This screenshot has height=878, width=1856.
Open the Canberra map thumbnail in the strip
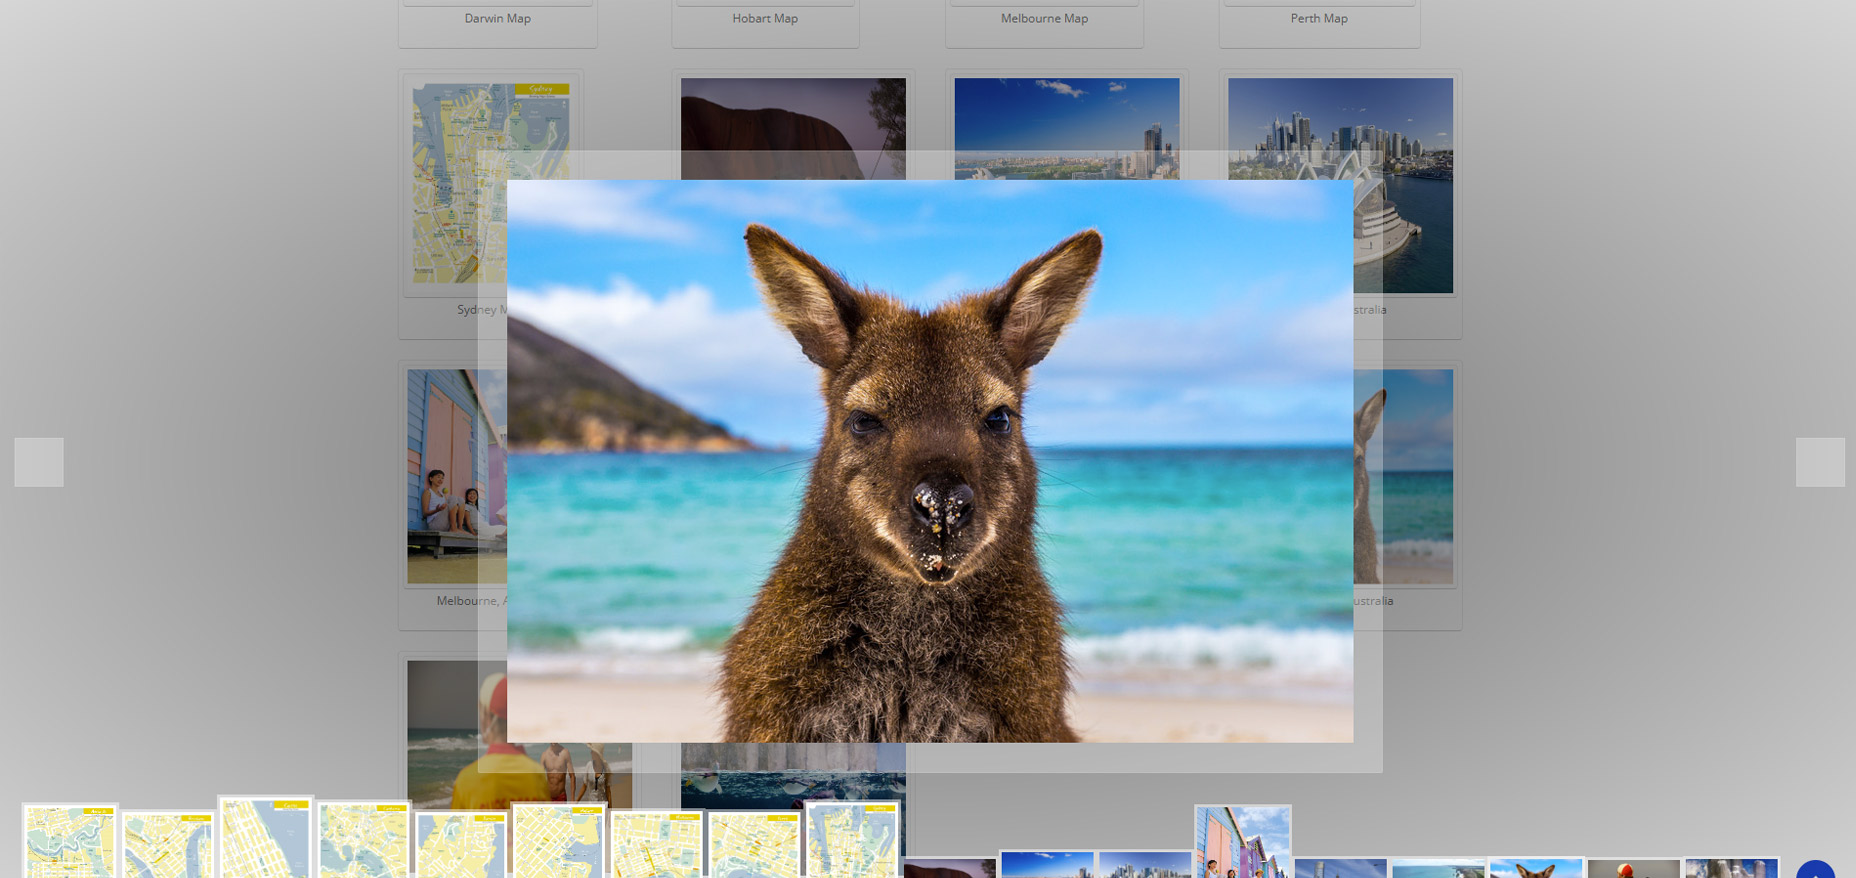(x=364, y=841)
